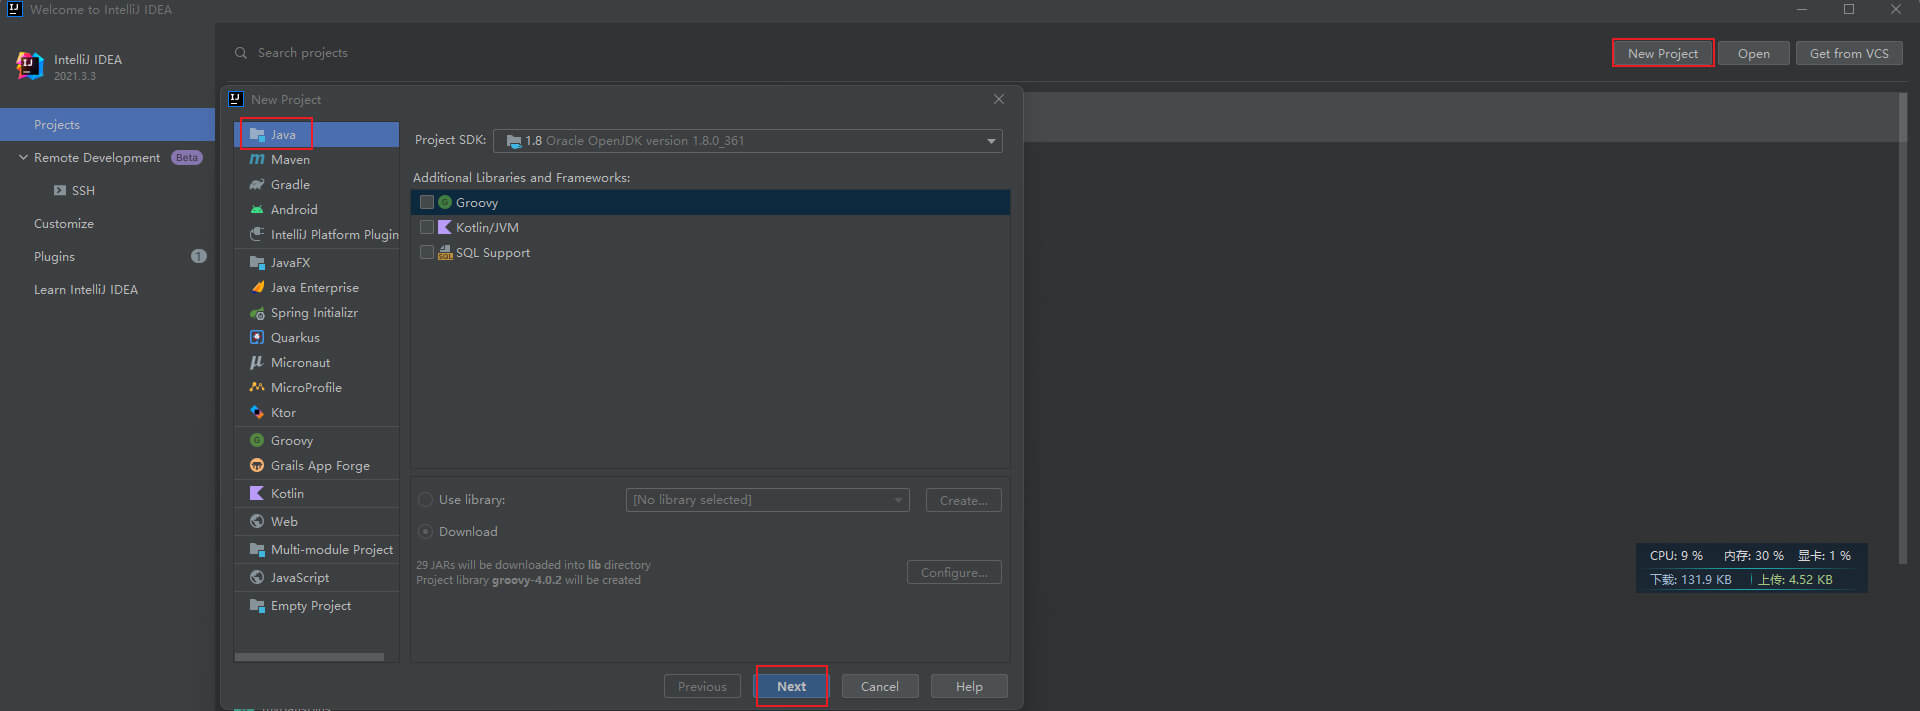Viewport: 1920px width, 711px height.
Task: Click the Java folder icon in list
Action: point(257,135)
